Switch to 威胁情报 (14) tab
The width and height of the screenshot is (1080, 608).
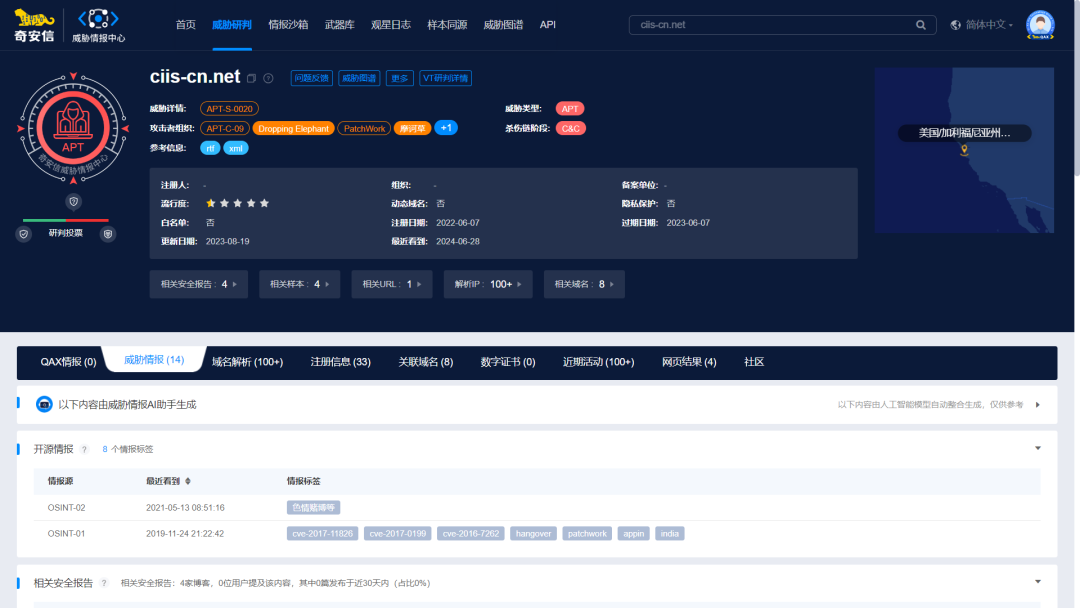click(154, 360)
